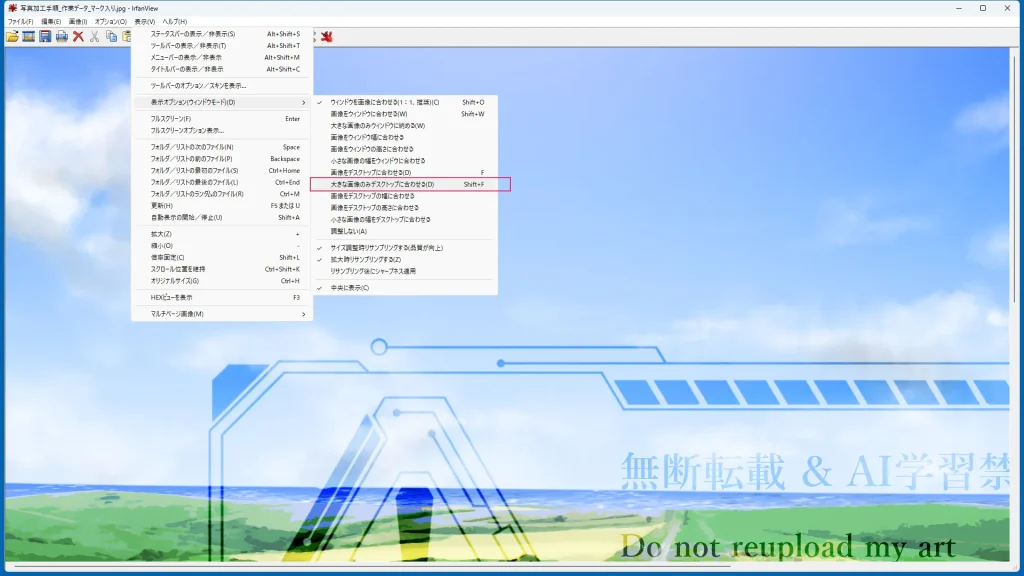Toggle ツールバーの表示／非表示(T)
The height and width of the screenshot is (576, 1024).
(222, 46)
